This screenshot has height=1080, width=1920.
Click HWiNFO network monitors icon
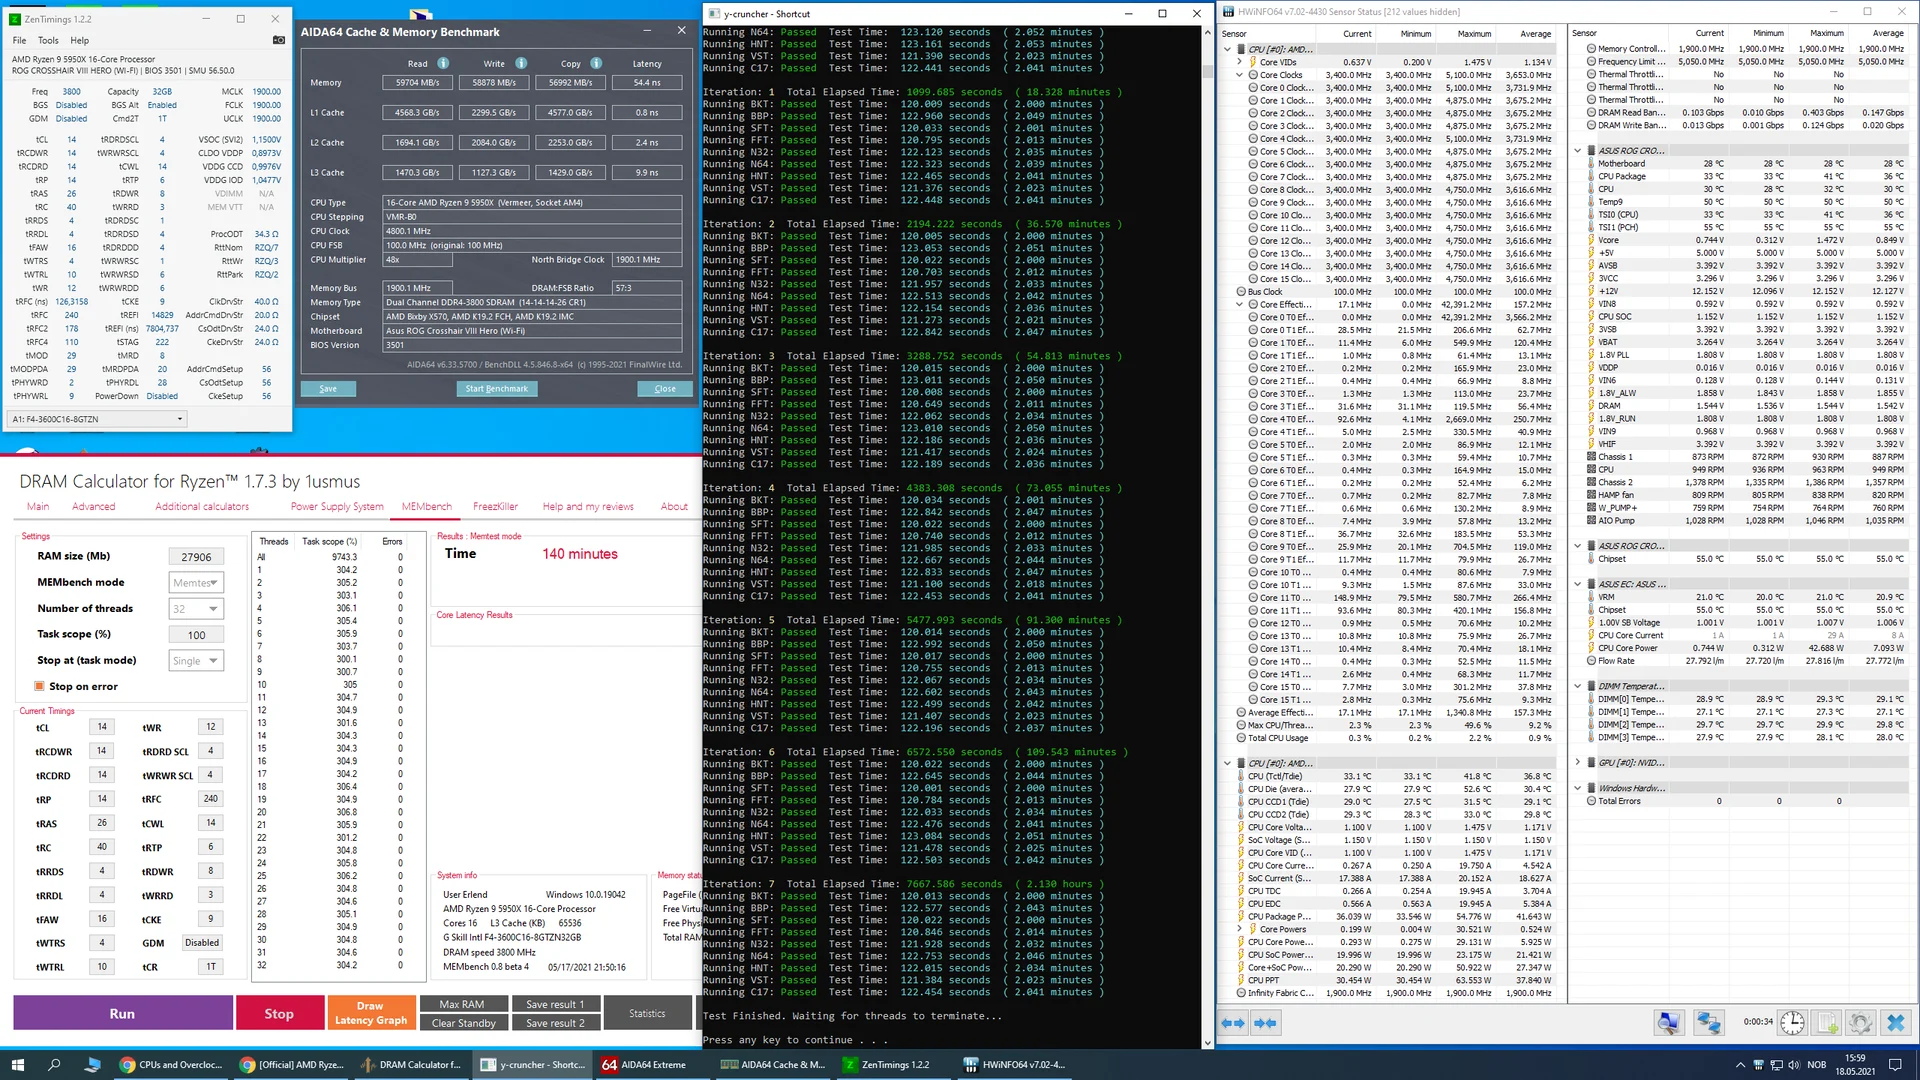(1708, 1023)
